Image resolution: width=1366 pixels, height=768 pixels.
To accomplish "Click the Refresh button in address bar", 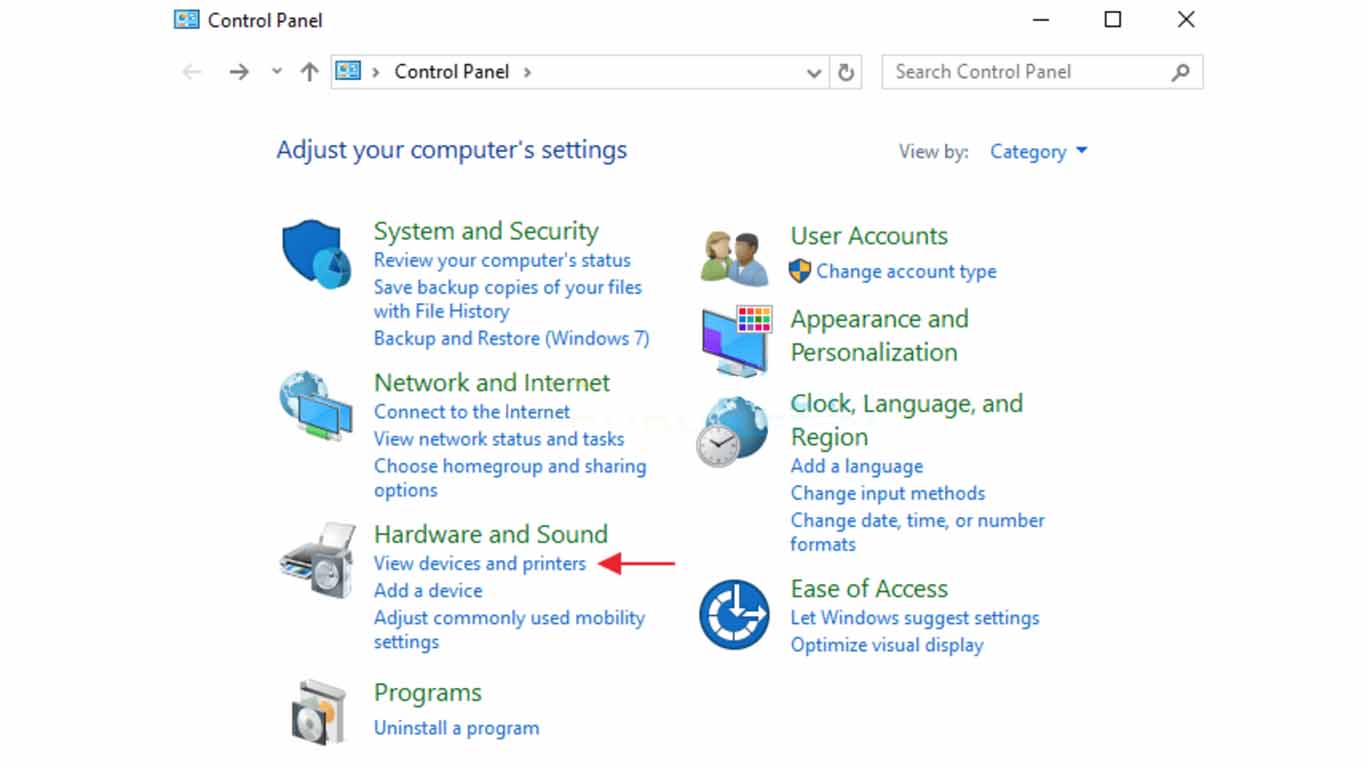I will [845, 71].
